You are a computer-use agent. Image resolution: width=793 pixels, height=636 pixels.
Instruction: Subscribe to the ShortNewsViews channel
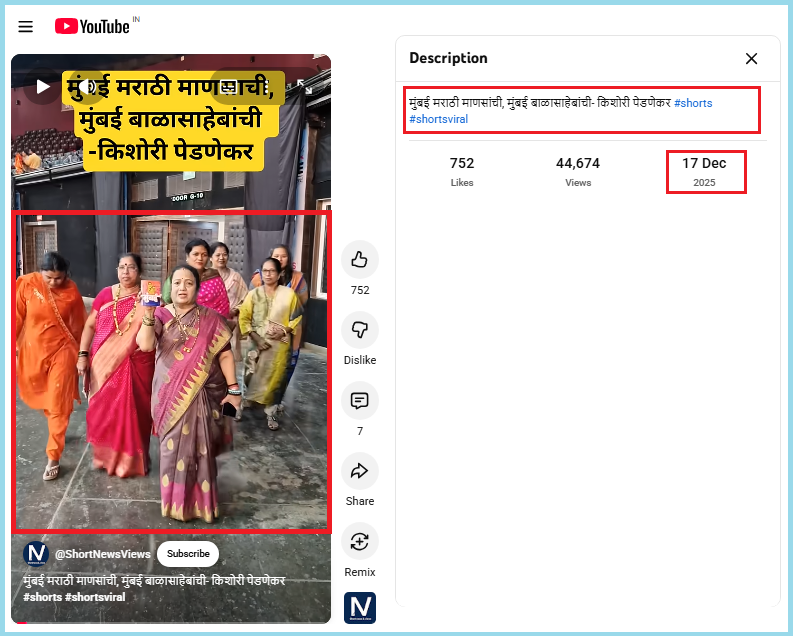pyautogui.click(x=188, y=554)
